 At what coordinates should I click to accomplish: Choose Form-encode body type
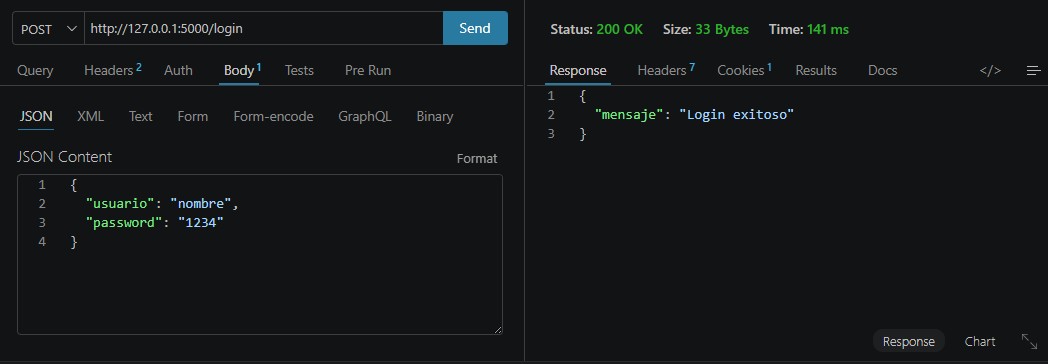point(273,116)
